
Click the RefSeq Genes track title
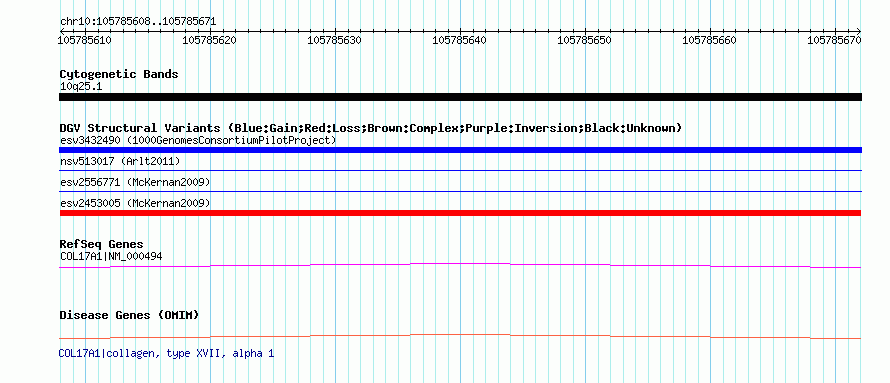tap(102, 244)
